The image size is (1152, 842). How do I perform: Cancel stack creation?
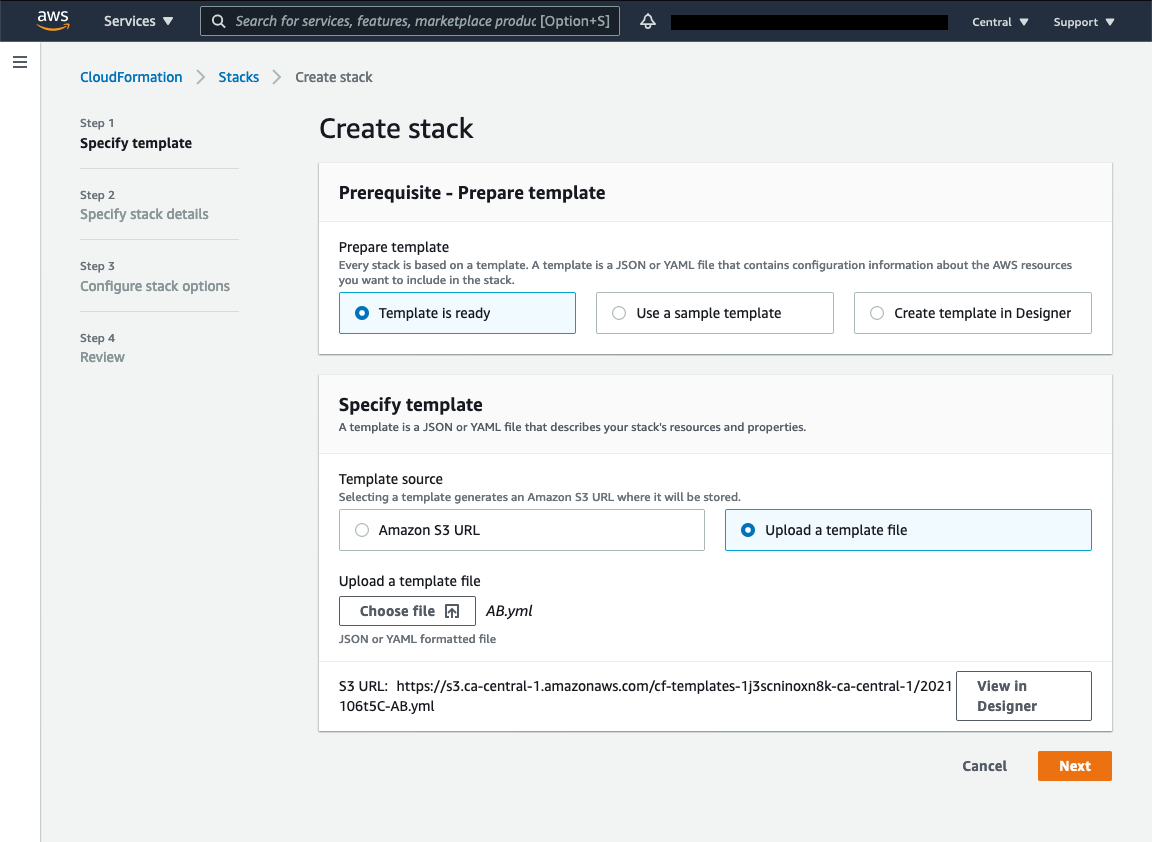[x=984, y=766]
